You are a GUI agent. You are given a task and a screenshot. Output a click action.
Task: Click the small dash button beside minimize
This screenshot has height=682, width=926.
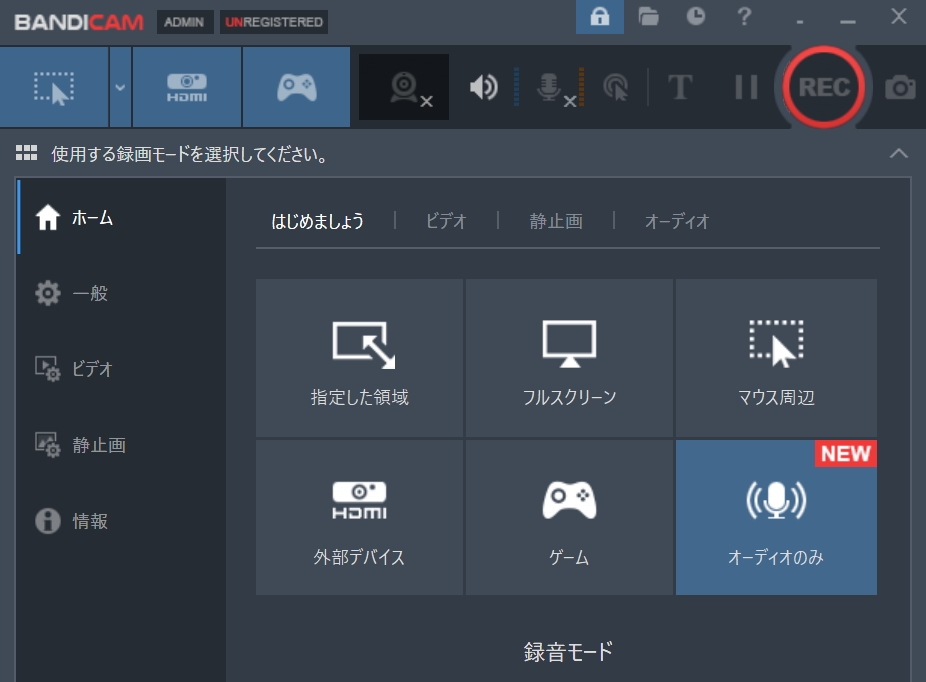tap(800, 20)
